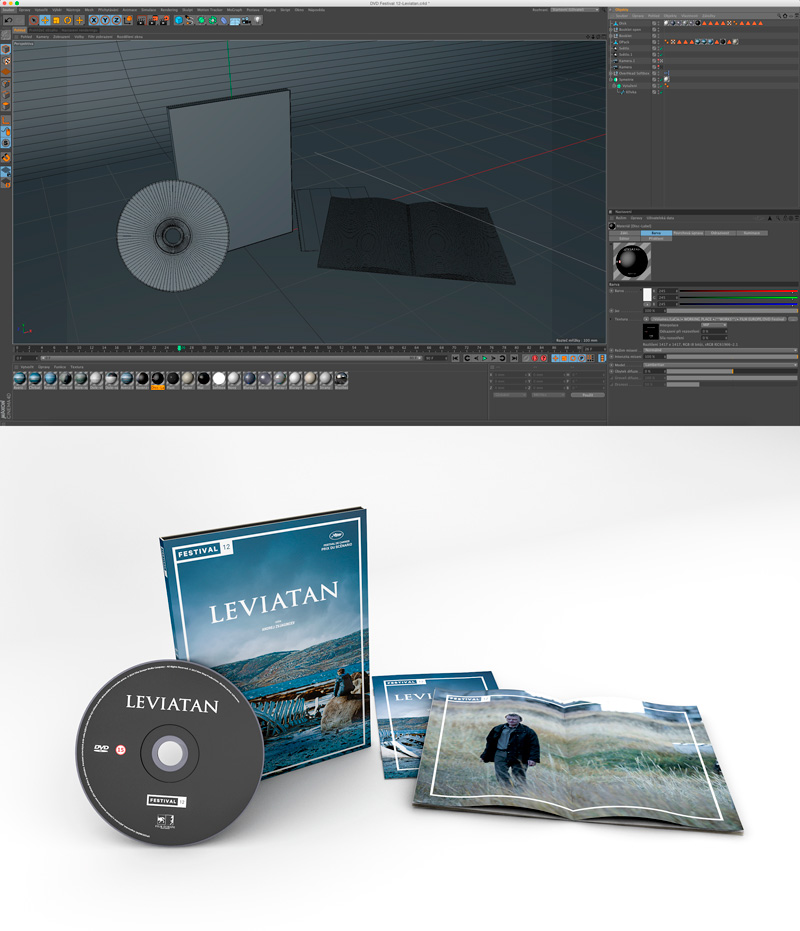
Task: Go to start of timeline button
Action: 456,358
